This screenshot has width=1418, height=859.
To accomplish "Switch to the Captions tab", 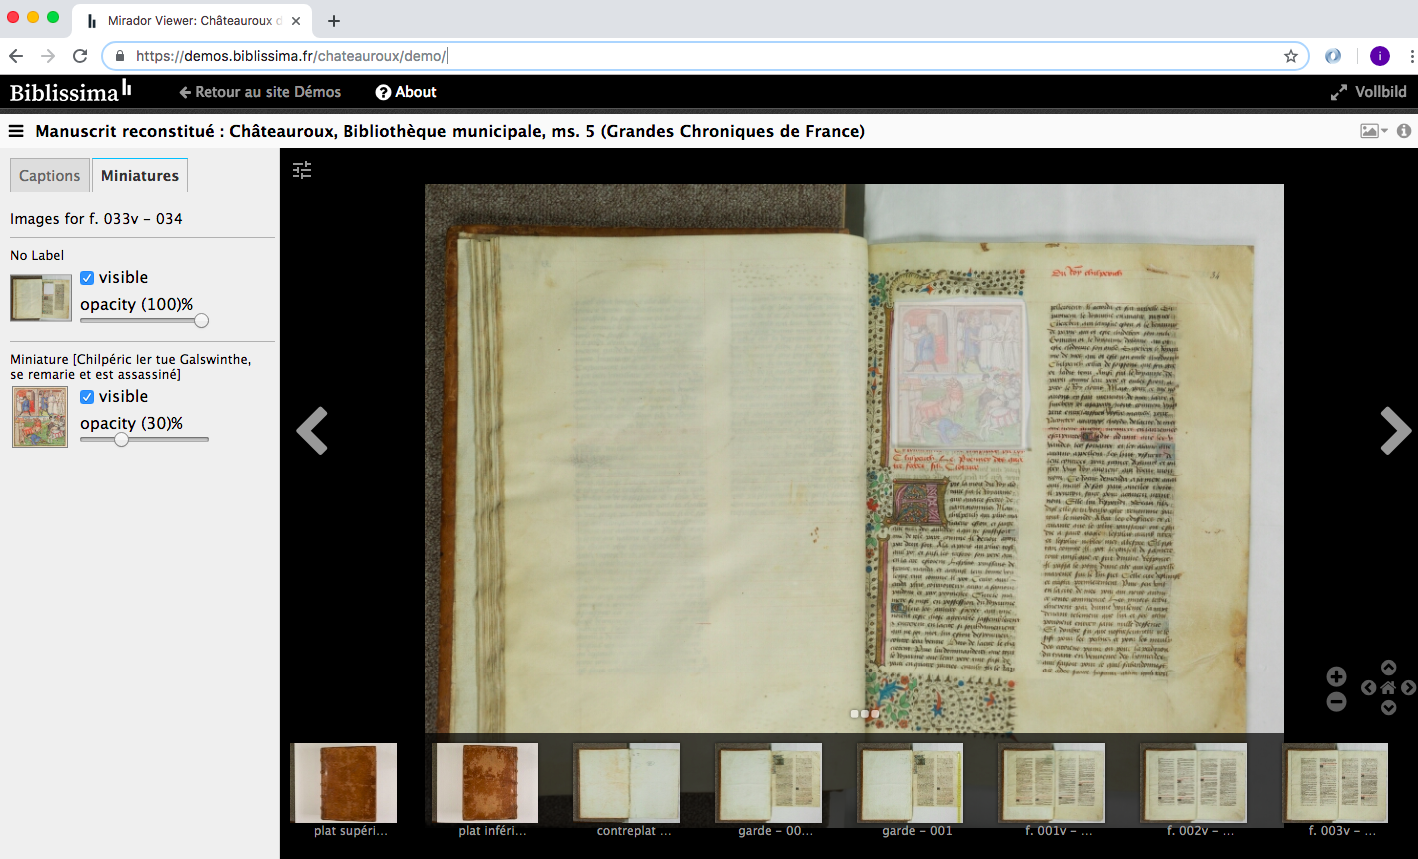I will [x=49, y=175].
